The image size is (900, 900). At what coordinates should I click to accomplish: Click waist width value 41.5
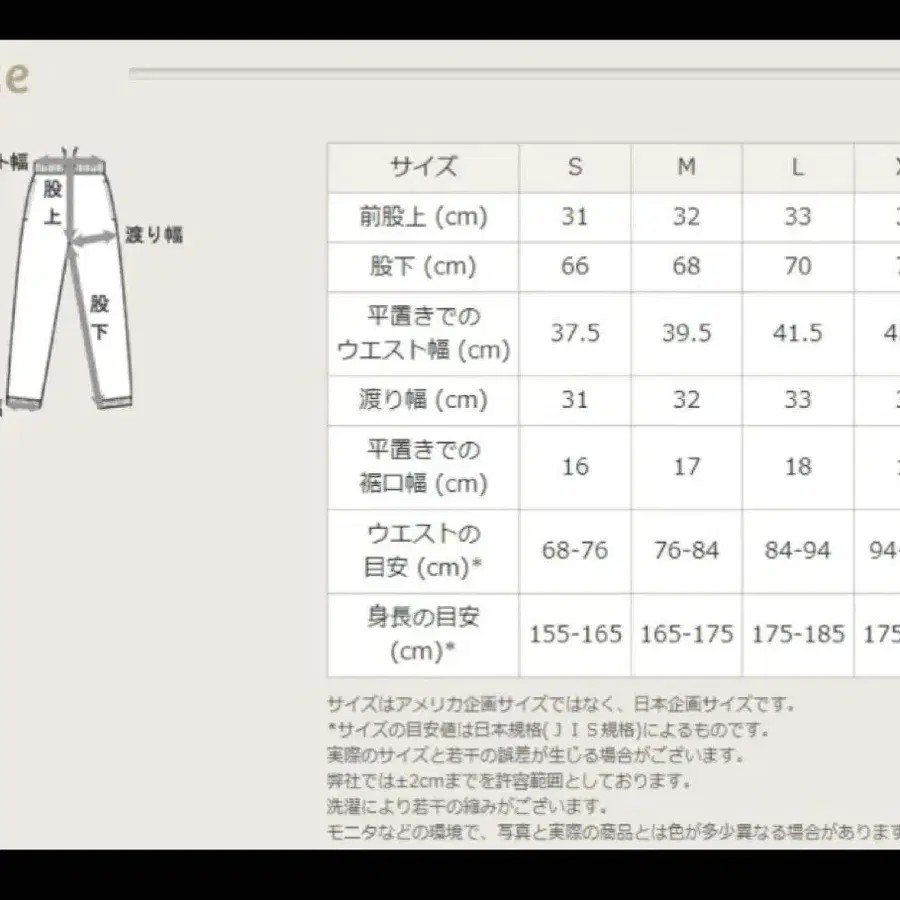[798, 333]
